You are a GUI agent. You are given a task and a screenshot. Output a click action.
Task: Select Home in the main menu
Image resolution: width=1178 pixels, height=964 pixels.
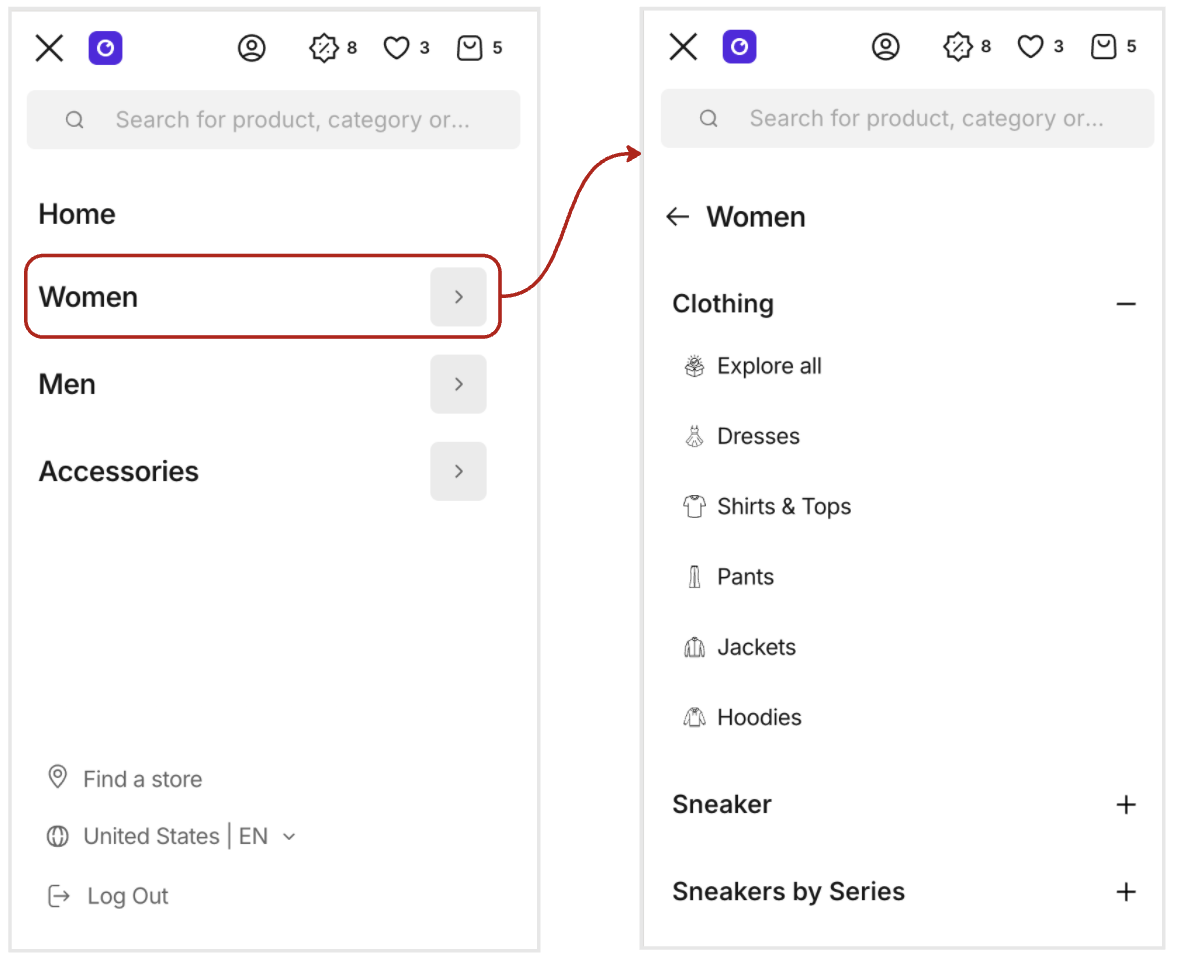point(77,214)
